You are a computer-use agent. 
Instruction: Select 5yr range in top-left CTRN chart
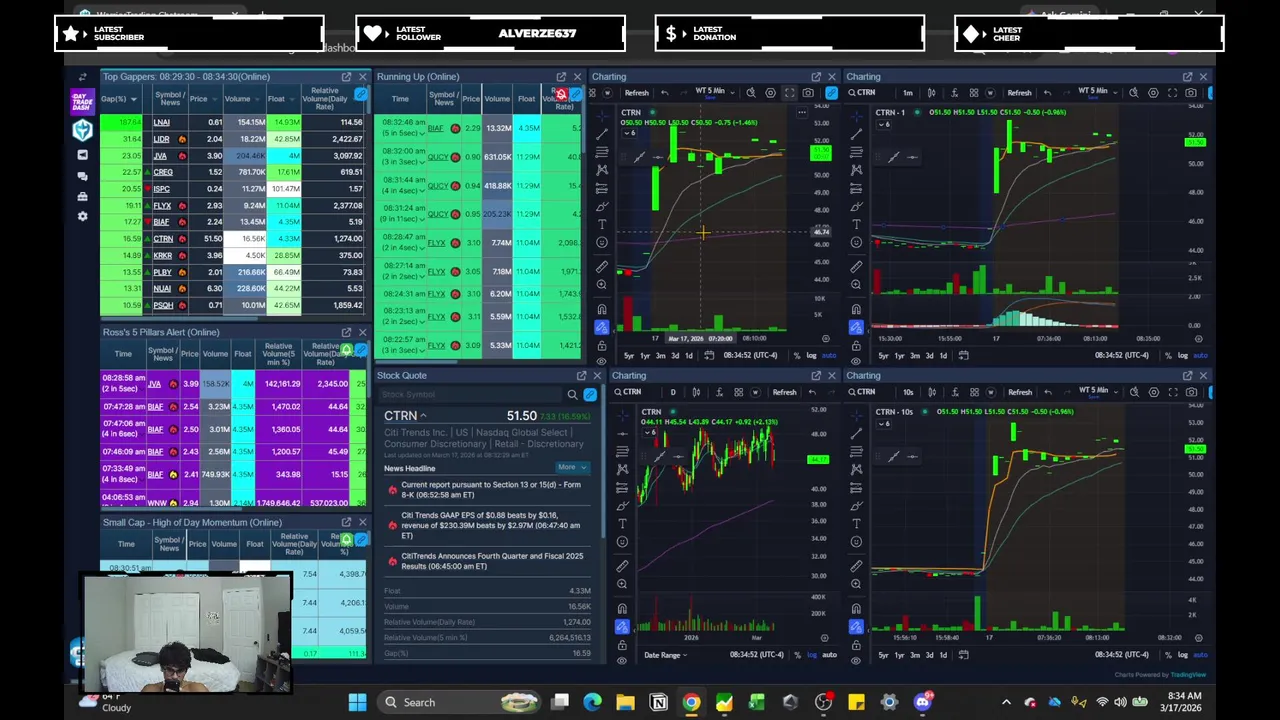tap(629, 356)
